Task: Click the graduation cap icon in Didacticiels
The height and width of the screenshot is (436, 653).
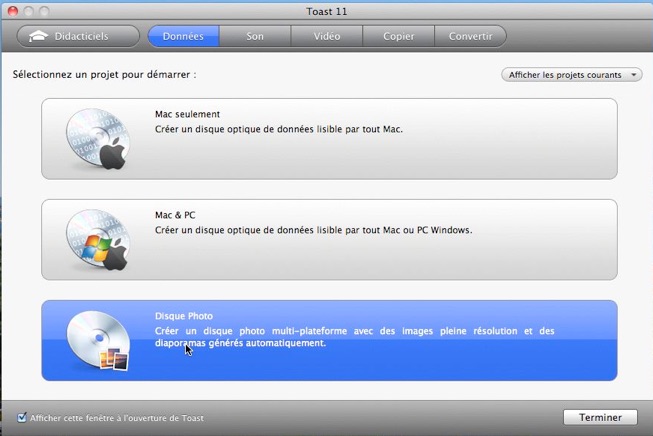Action: pyautogui.click(x=38, y=36)
